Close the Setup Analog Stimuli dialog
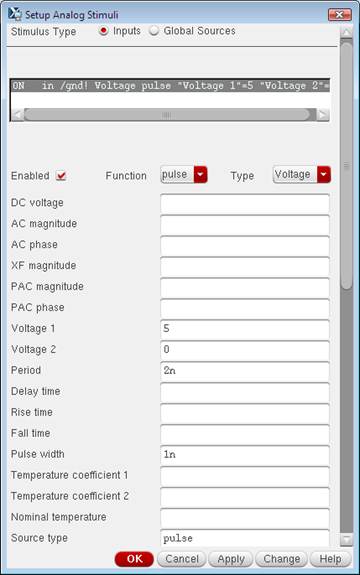Screen dimensions: 360x575 tap(339, 15)
